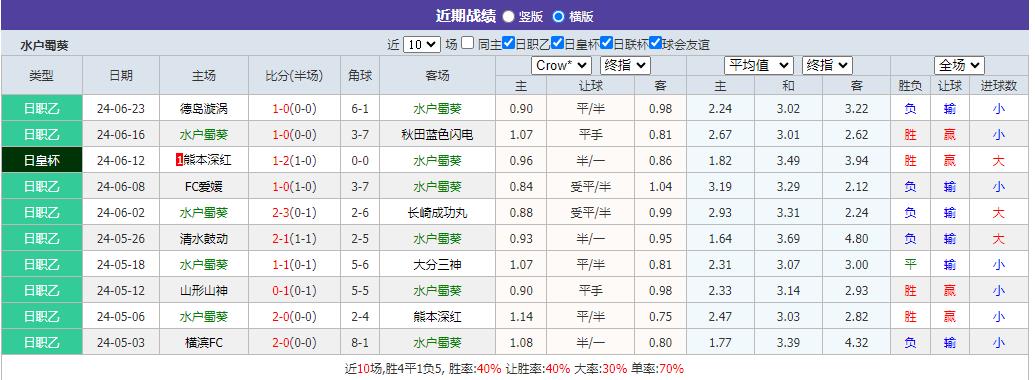1035x380 pixels.
Task: Click FC爱媛 home team link
Action: [203, 187]
